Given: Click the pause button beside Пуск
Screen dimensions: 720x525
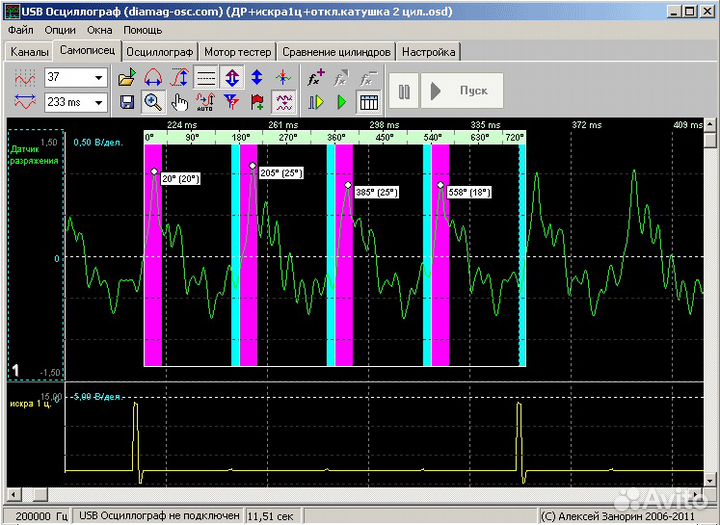Looking at the screenshot, I should coord(404,91).
